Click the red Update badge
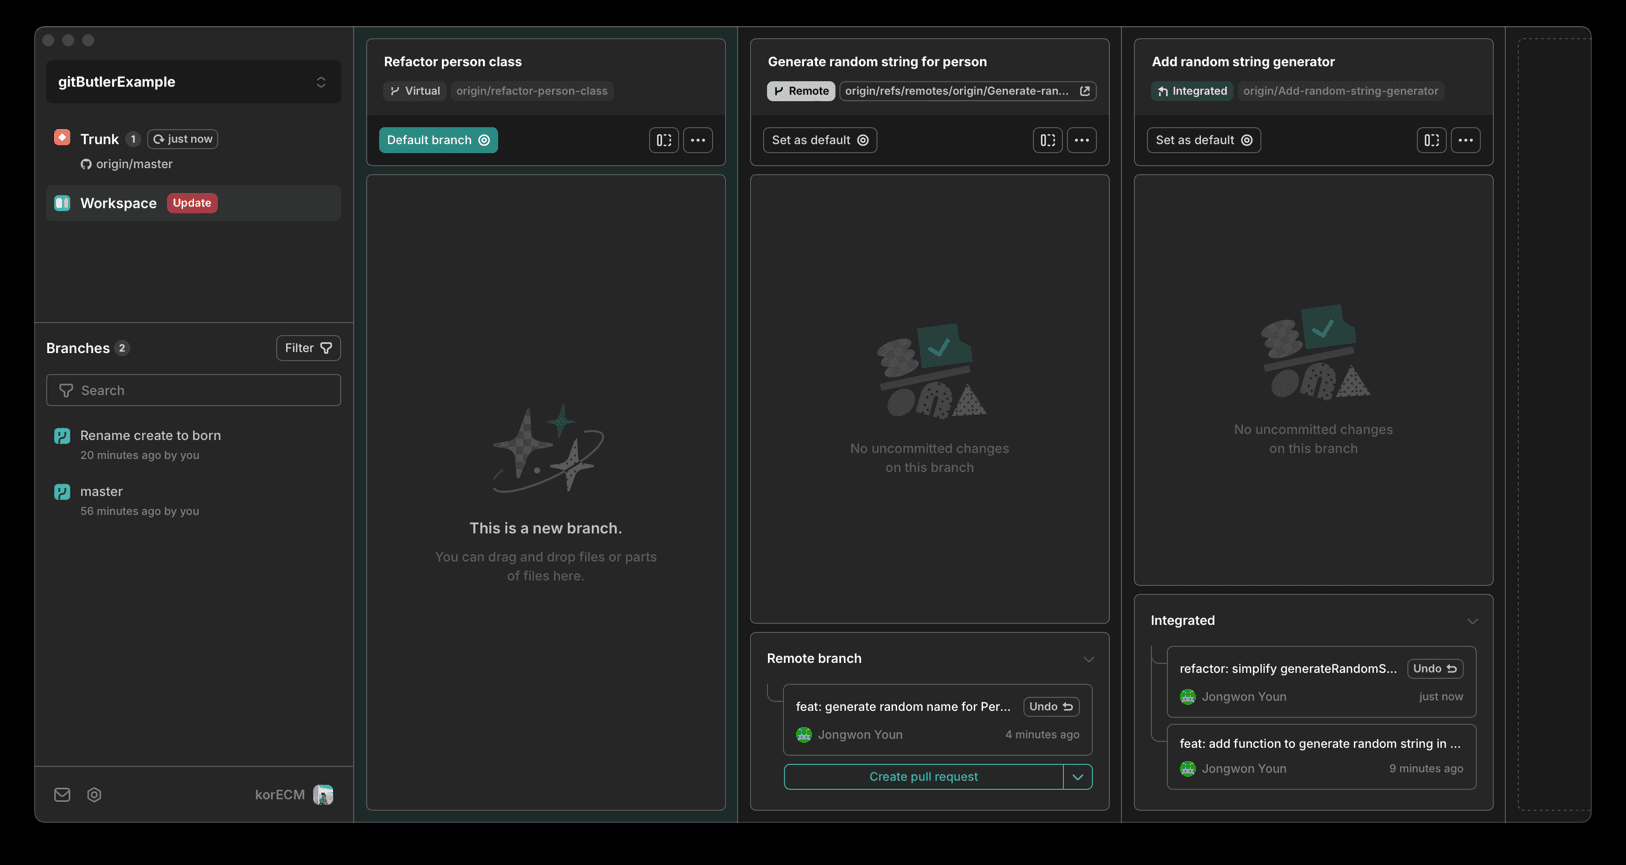This screenshot has width=1626, height=865. 192,203
